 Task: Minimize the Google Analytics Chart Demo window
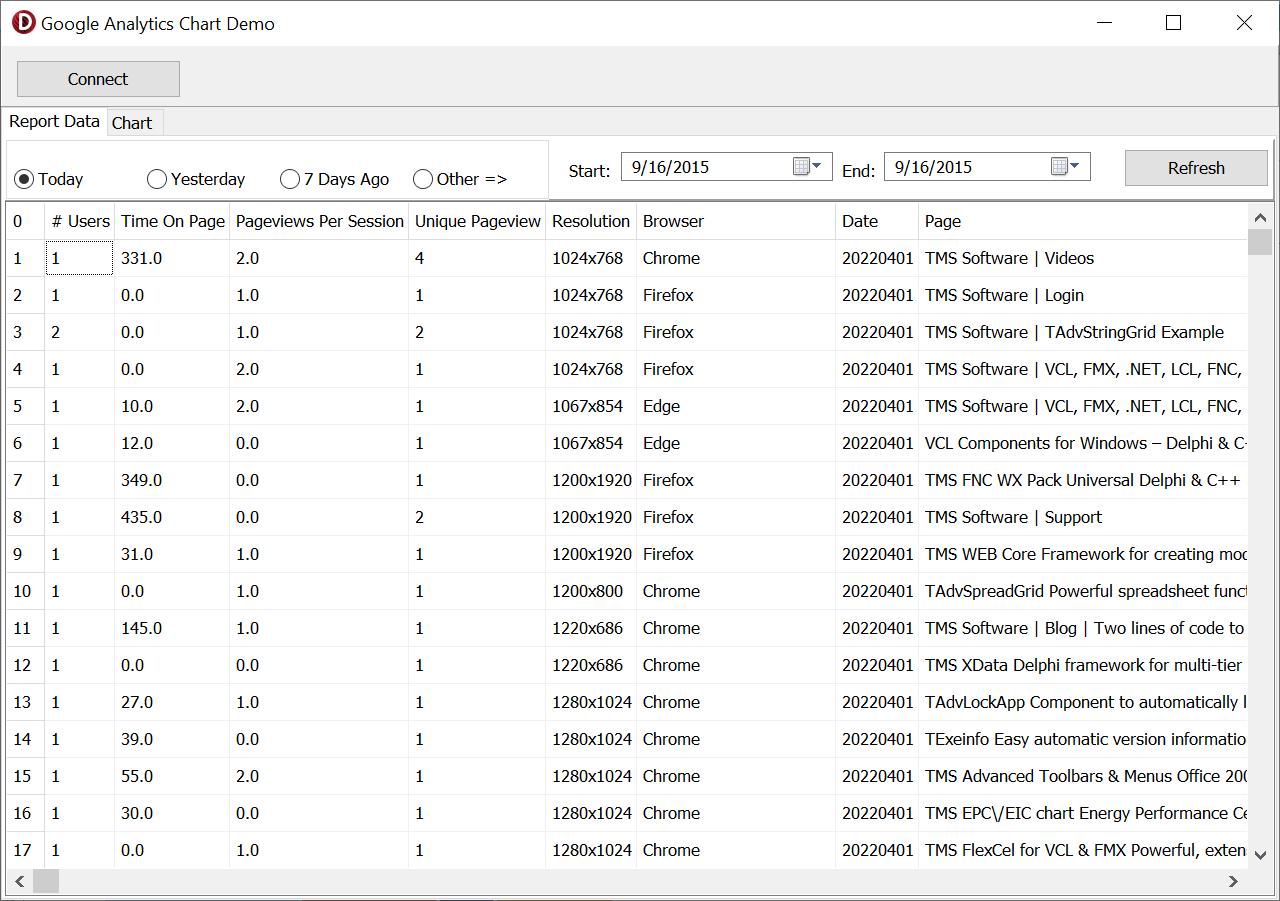point(1104,23)
